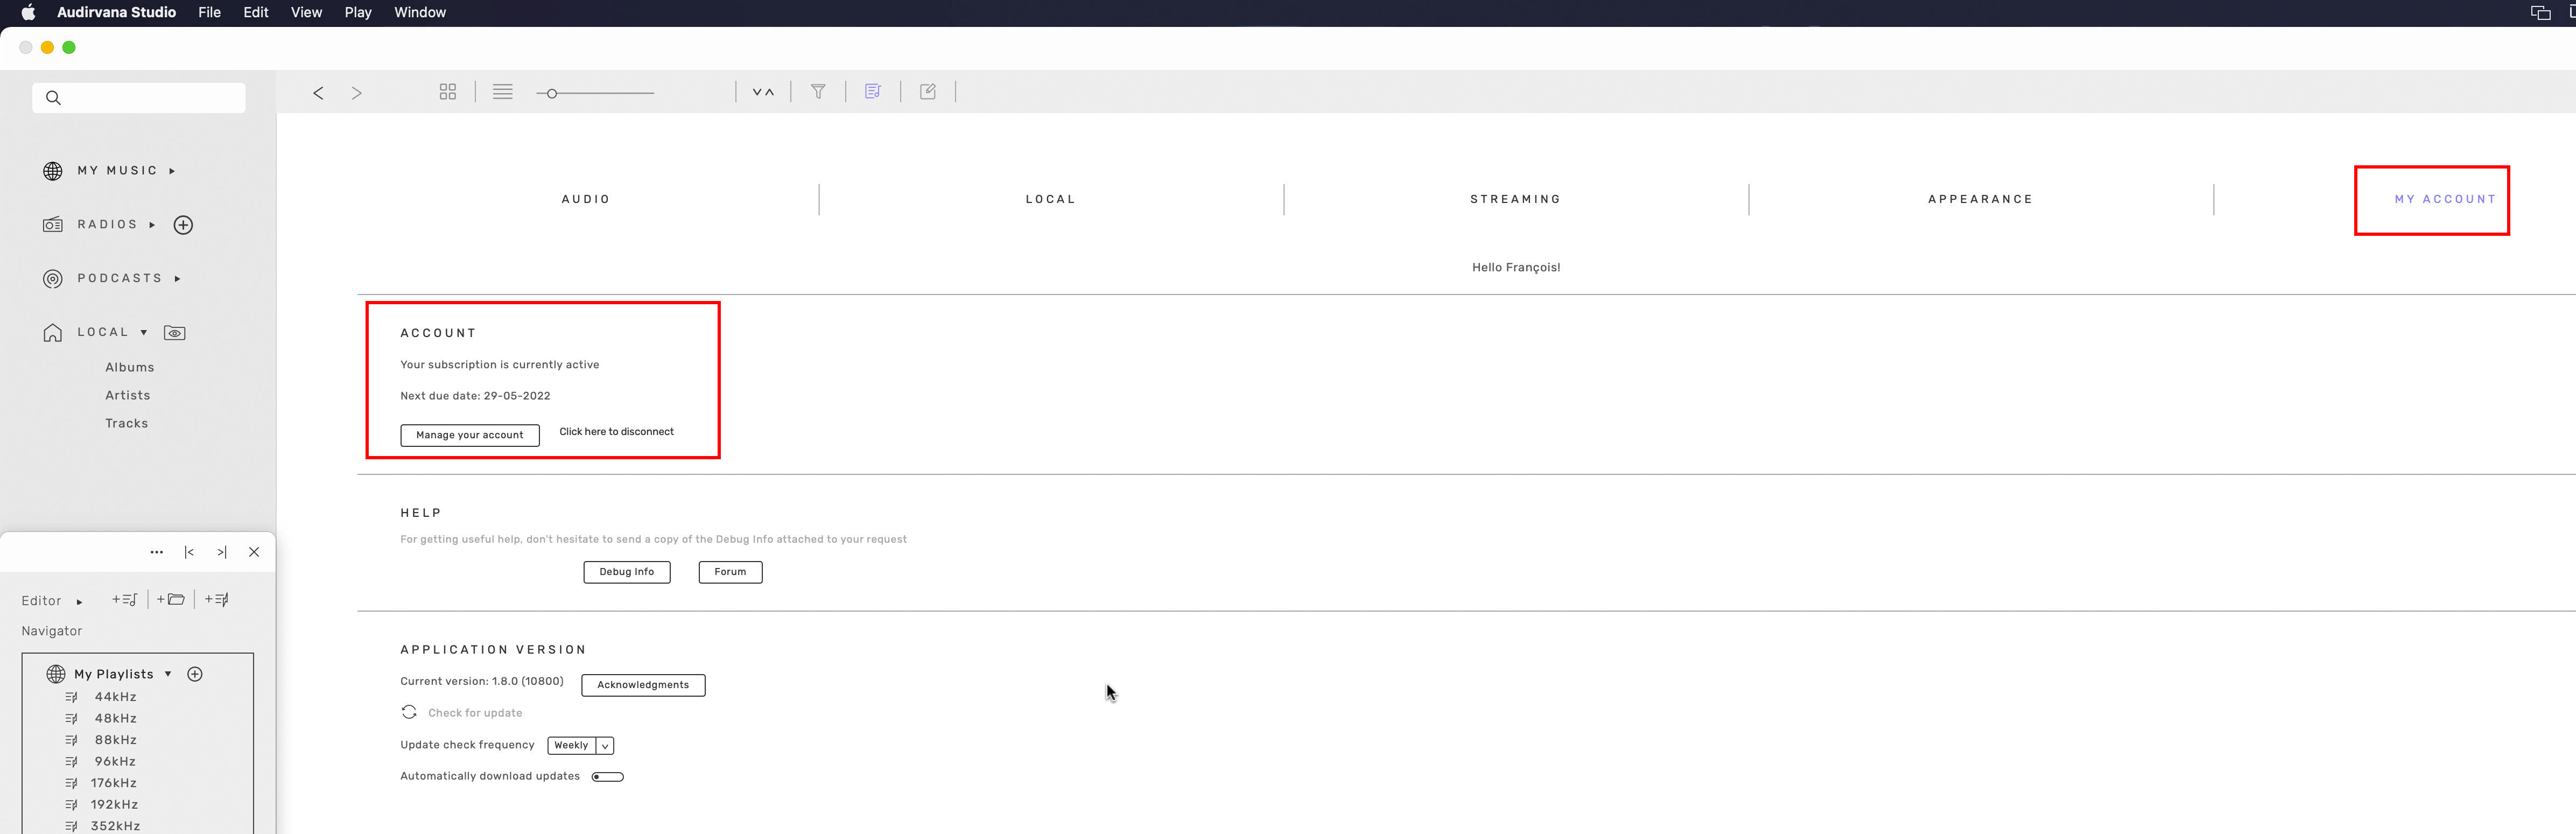
Task: Click the Local folder watch eye icon
Action: pos(175,333)
